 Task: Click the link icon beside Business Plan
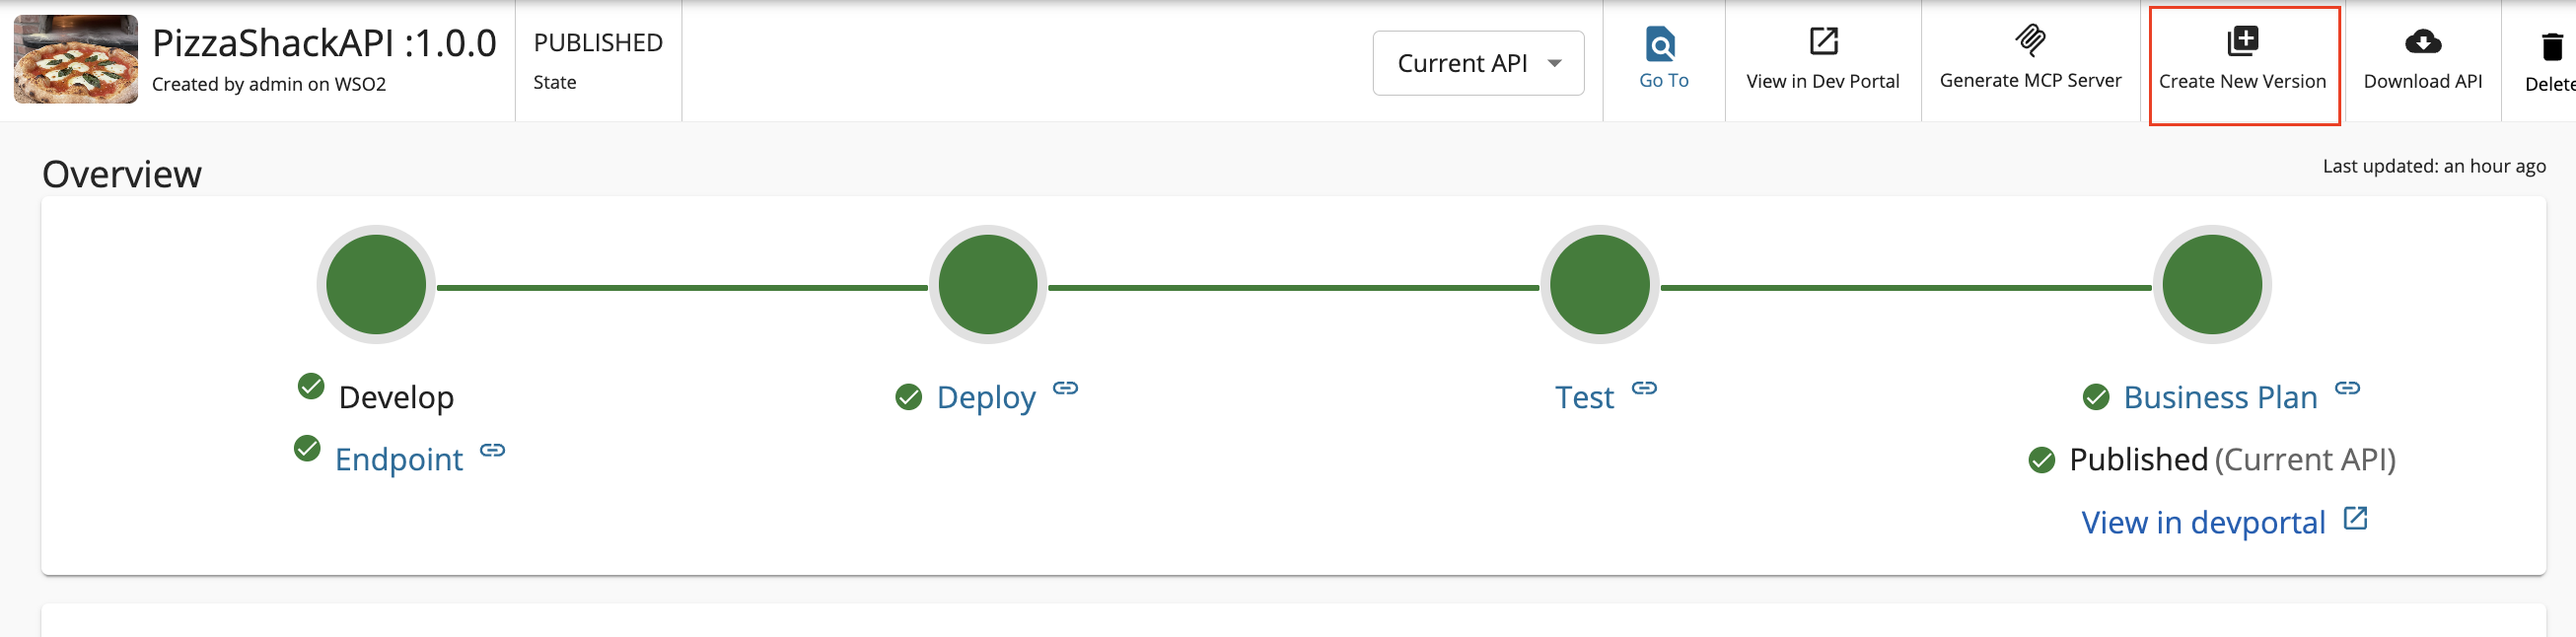coord(2347,388)
